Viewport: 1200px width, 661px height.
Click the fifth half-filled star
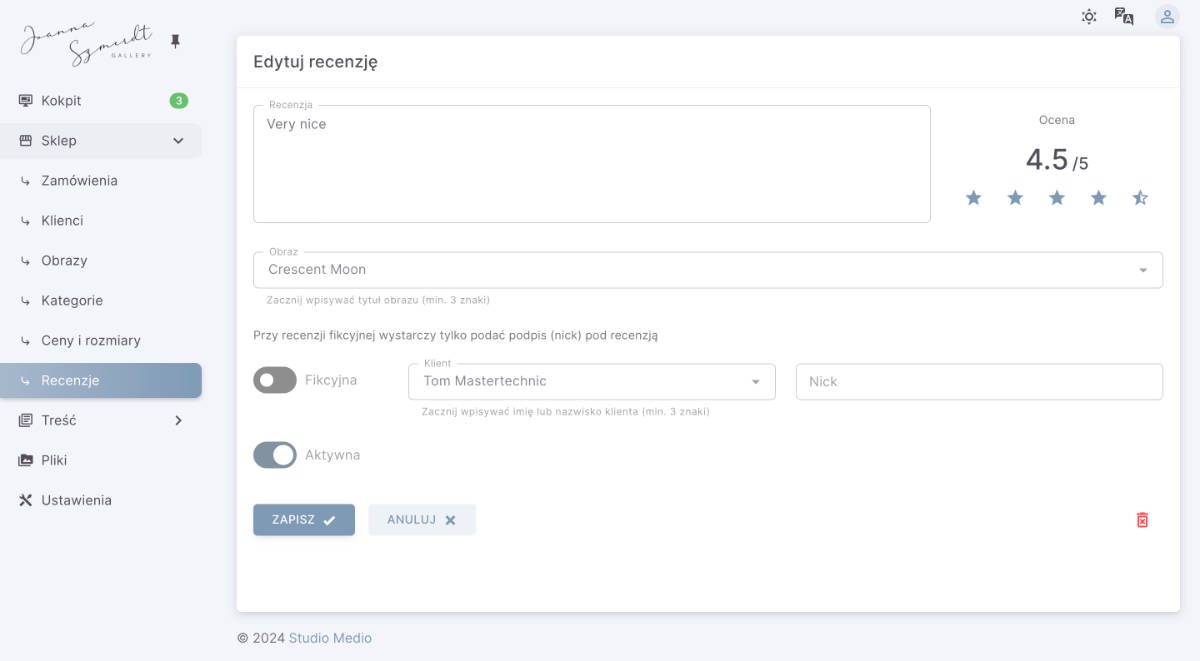pyautogui.click(x=1140, y=198)
